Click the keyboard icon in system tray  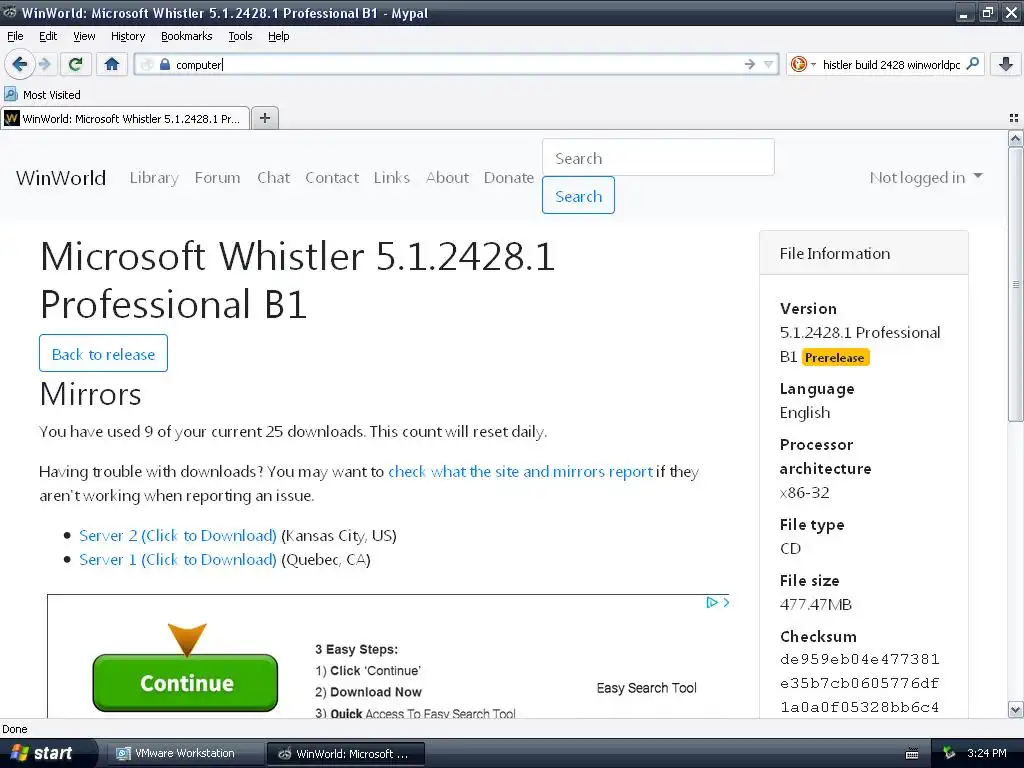912,754
